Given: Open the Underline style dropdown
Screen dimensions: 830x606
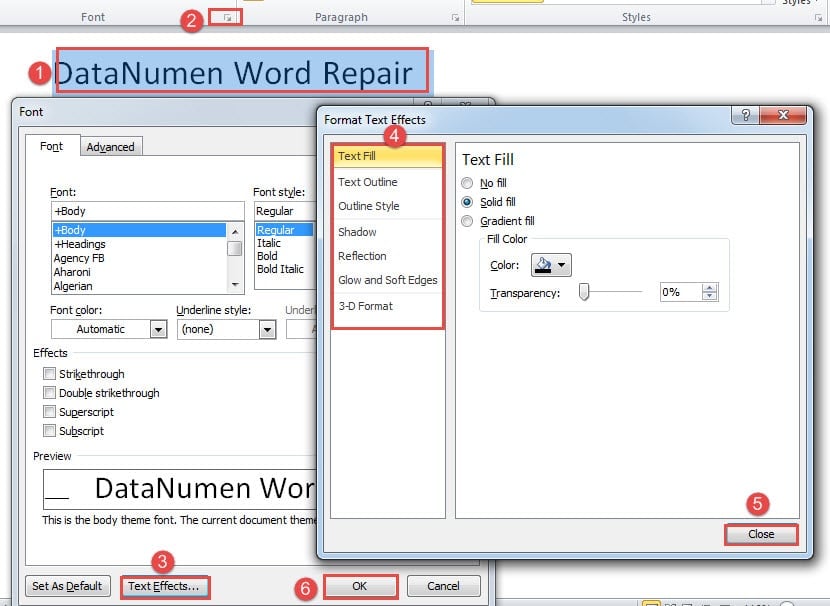Looking at the screenshot, I should tap(265, 330).
